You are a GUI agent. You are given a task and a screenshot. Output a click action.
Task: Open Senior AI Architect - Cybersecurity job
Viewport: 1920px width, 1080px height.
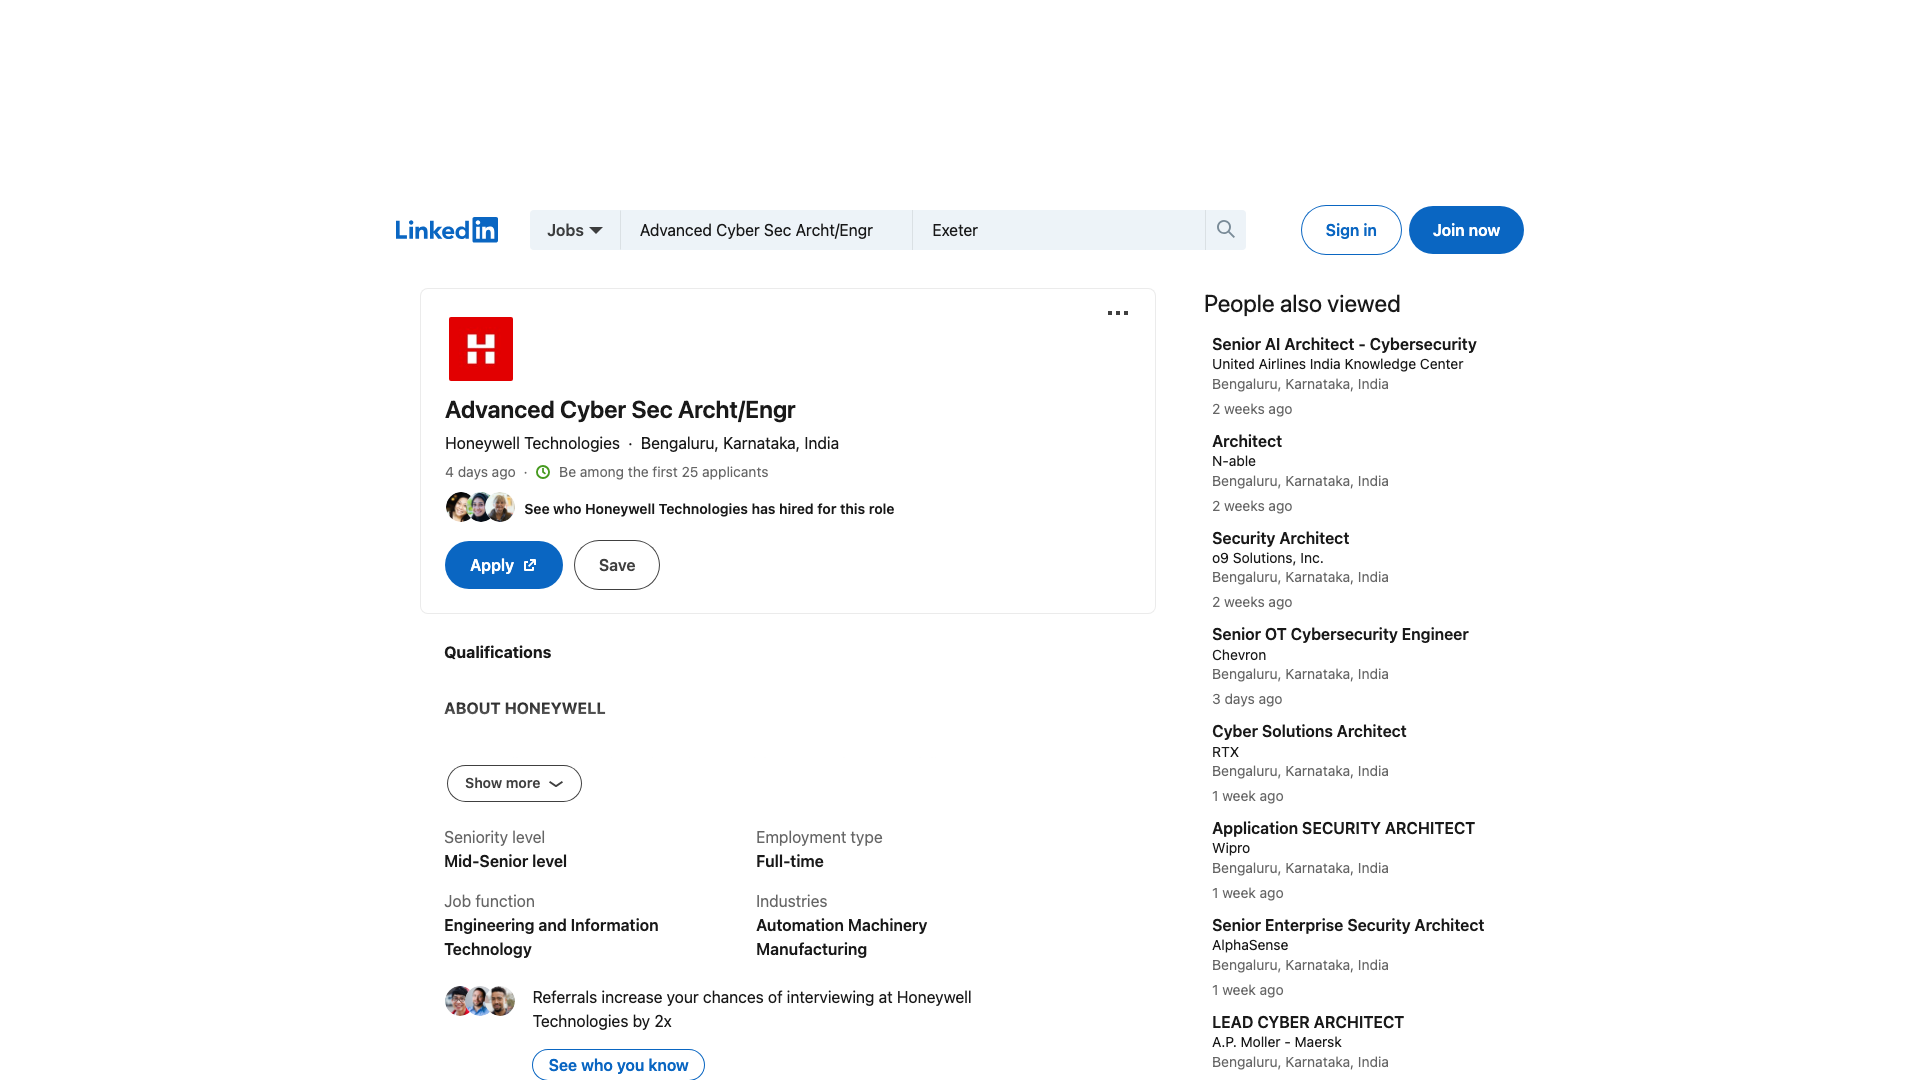coord(1344,344)
